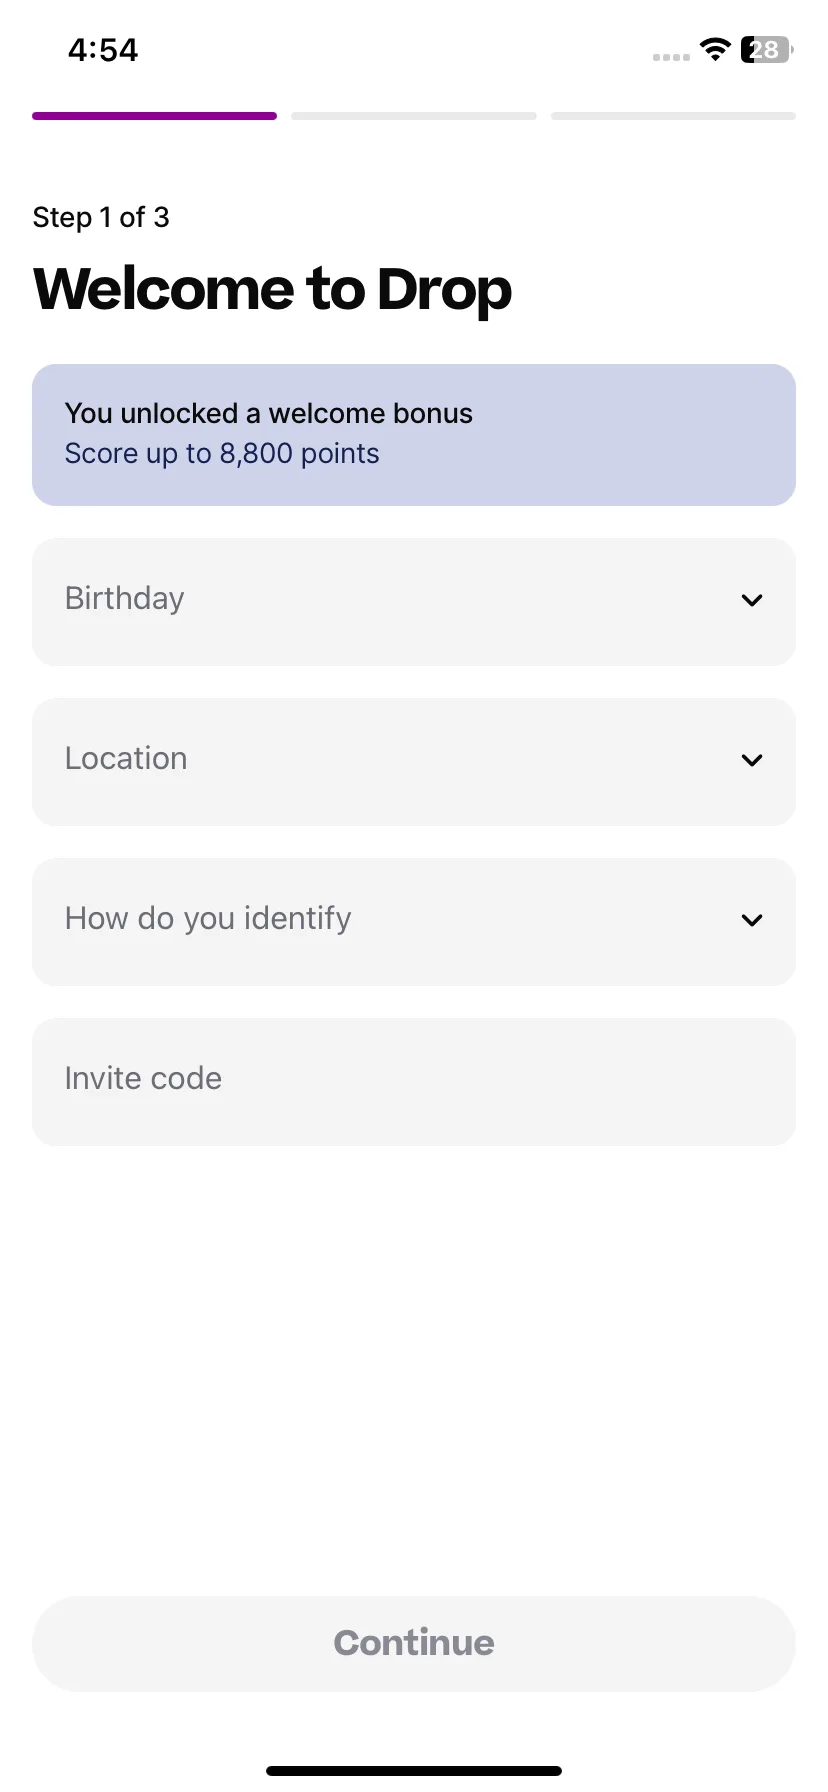The height and width of the screenshot is (1792, 828).
Task: Tap the Welcome to Drop heading
Action: click(x=272, y=290)
